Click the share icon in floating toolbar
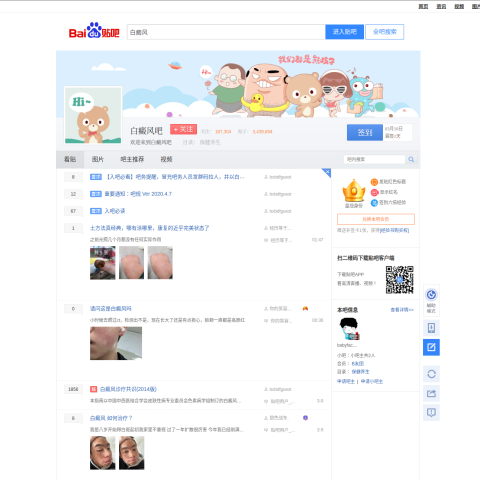The width and height of the screenshot is (480, 480). [x=431, y=394]
